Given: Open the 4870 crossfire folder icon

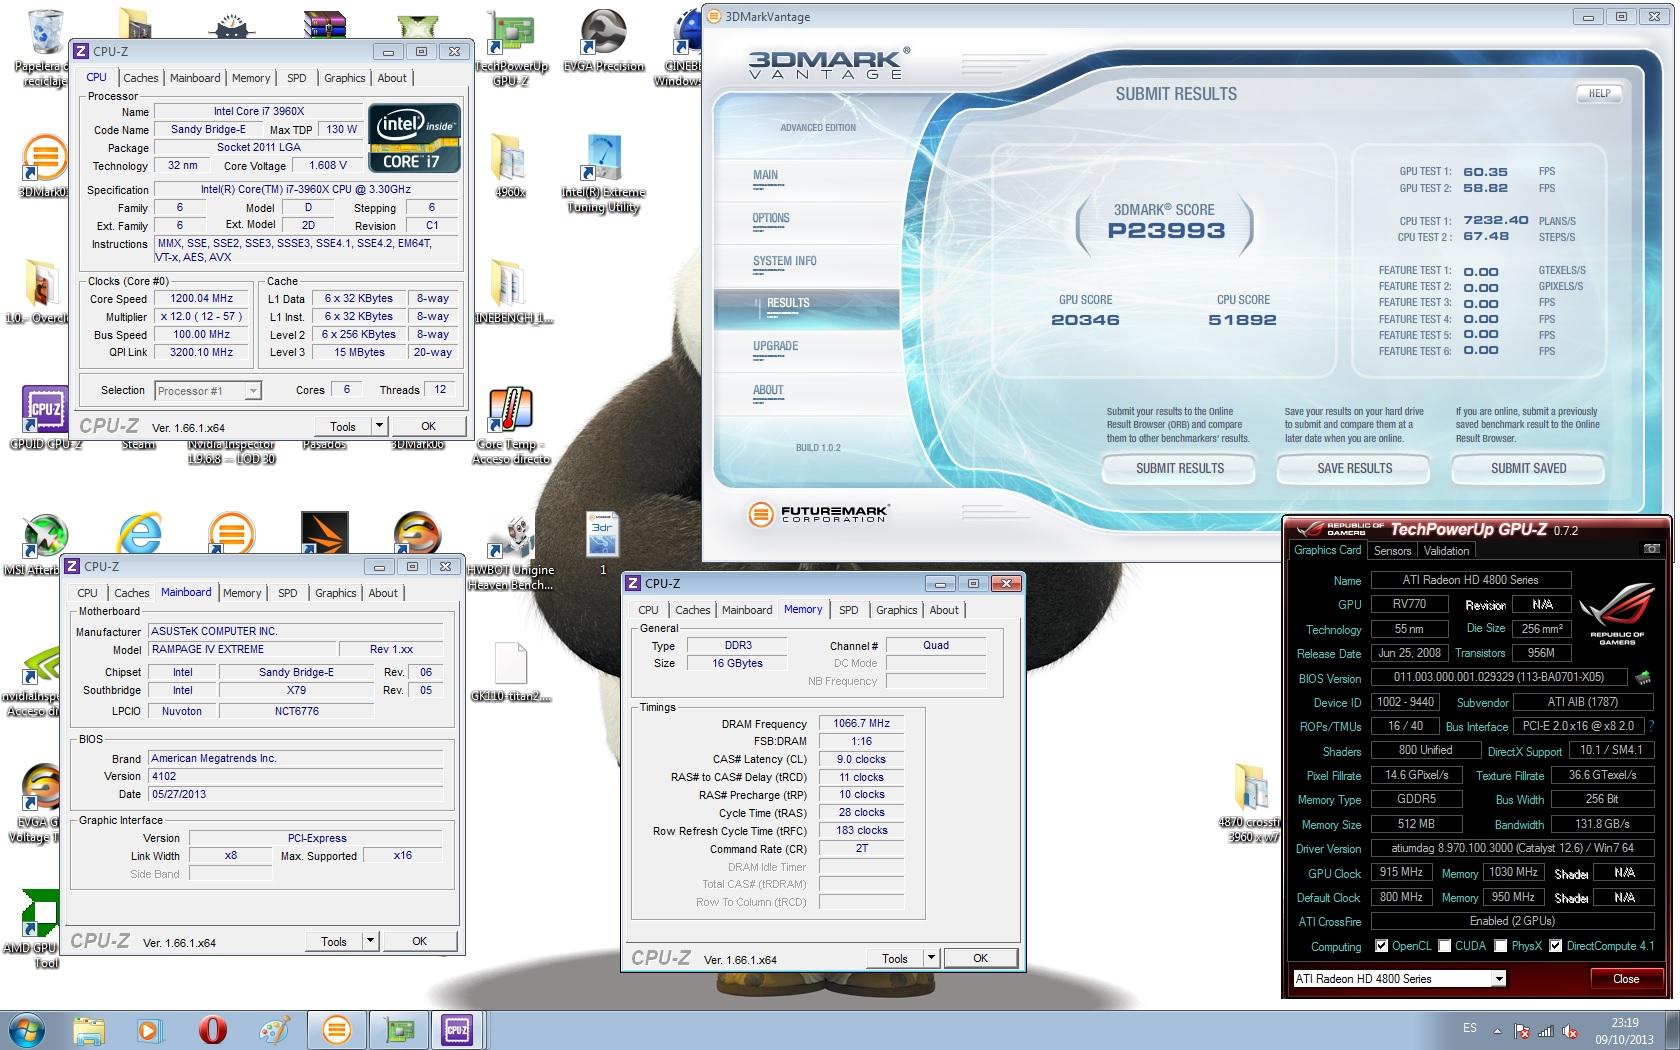Looking at the screenshot, I should click(1249, 802).
